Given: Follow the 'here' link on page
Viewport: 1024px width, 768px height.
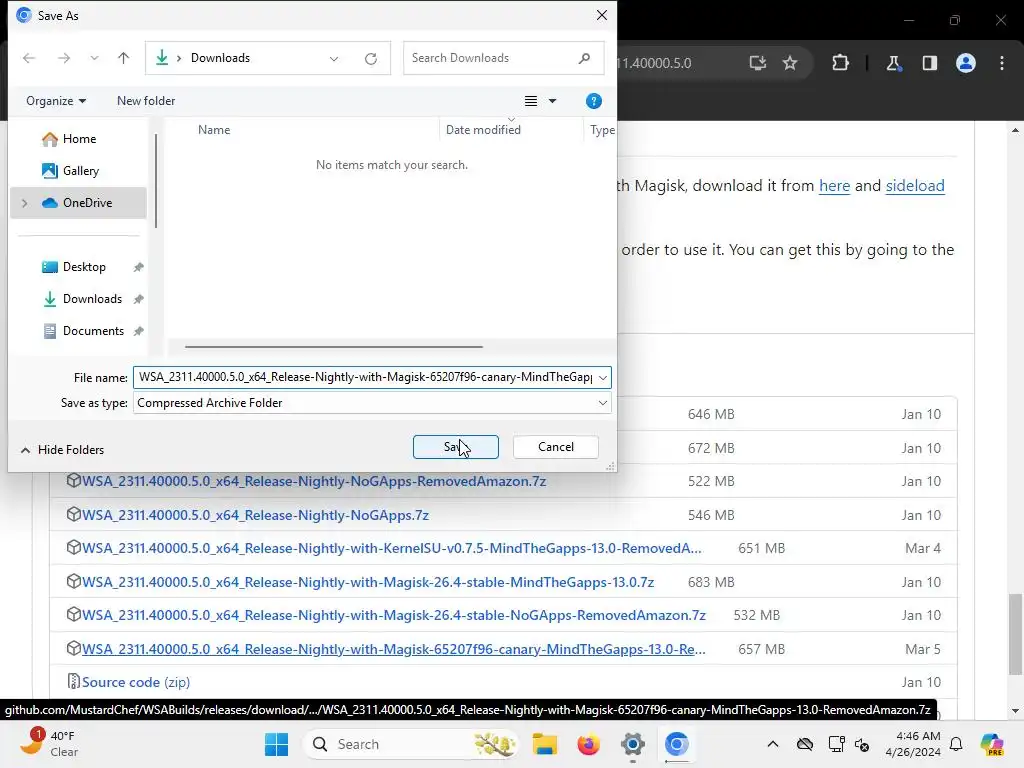Looking at the screenshot, I should point(835,185).
